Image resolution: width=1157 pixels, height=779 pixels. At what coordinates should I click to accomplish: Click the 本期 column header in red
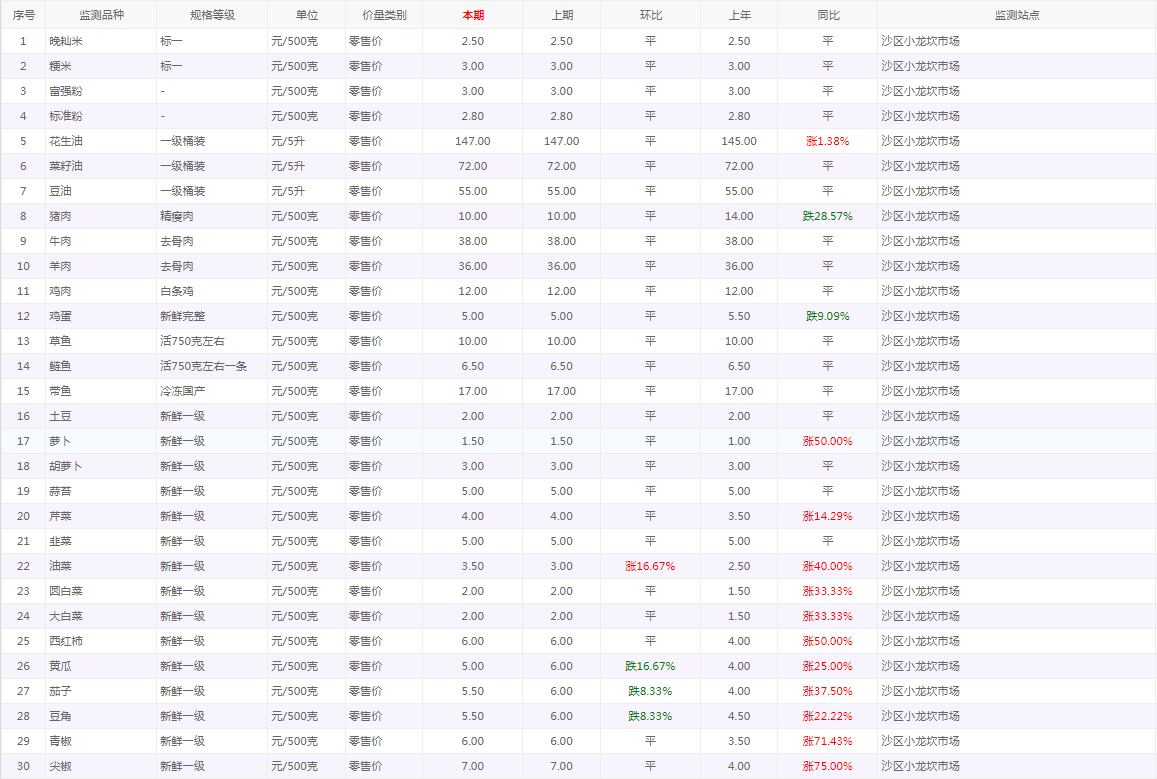tap(472, 15)
